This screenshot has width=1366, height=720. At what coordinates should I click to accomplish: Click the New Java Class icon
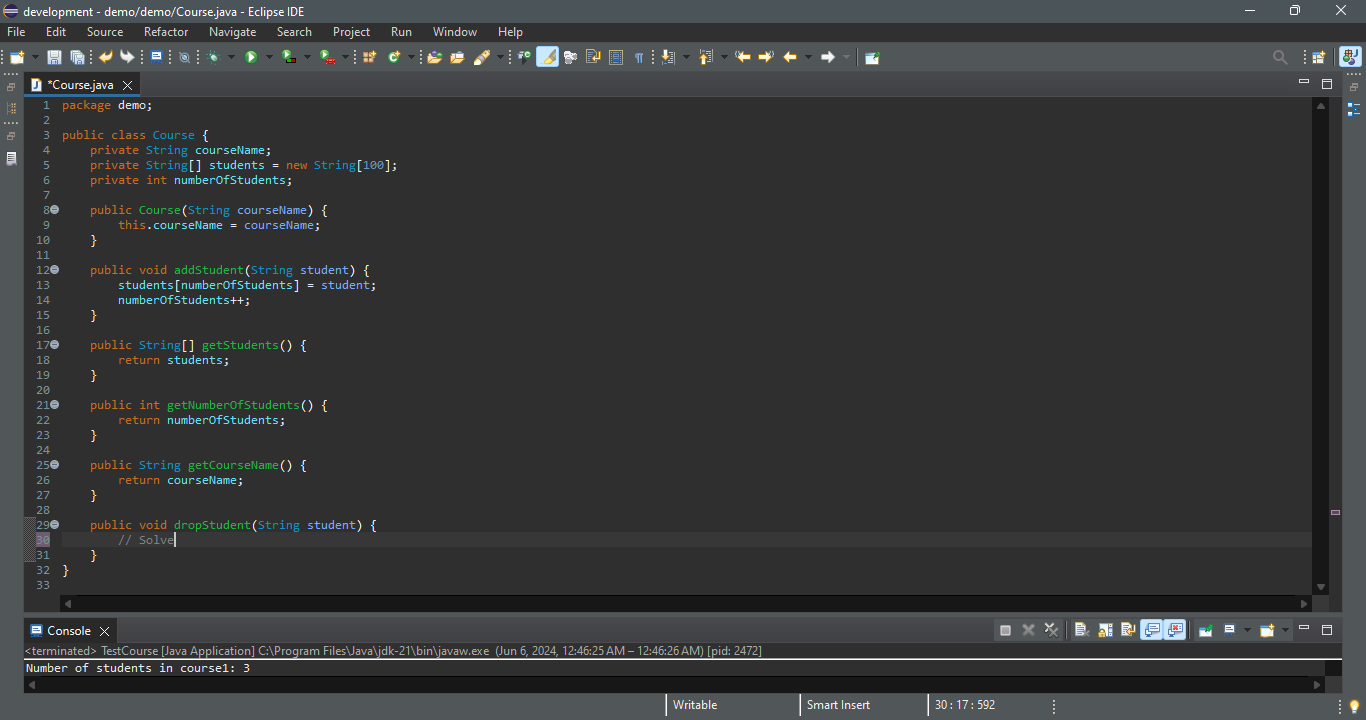click(394, 58)
